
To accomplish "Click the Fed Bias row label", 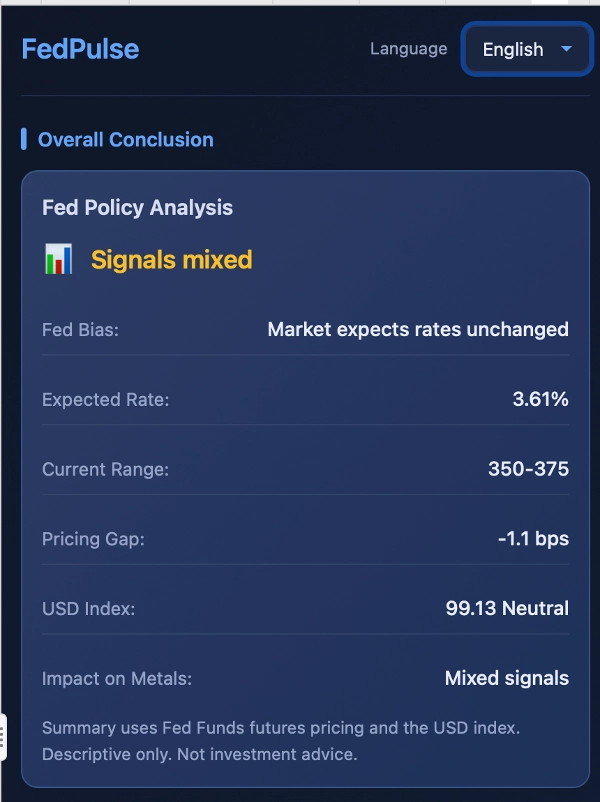I will [x=72, y=329].
